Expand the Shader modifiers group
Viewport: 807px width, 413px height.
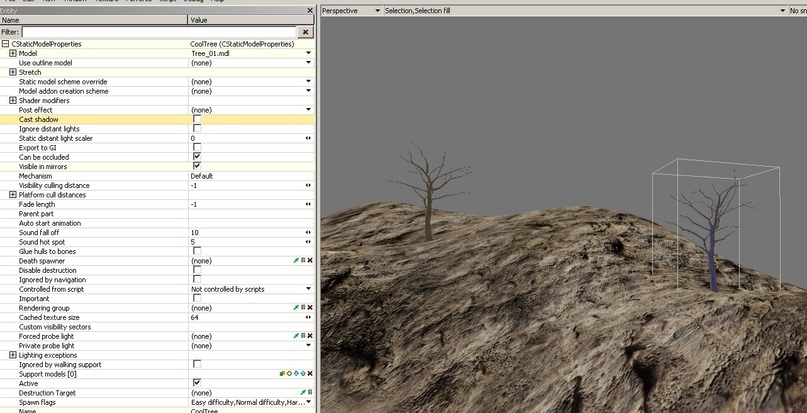click(13, 101)
